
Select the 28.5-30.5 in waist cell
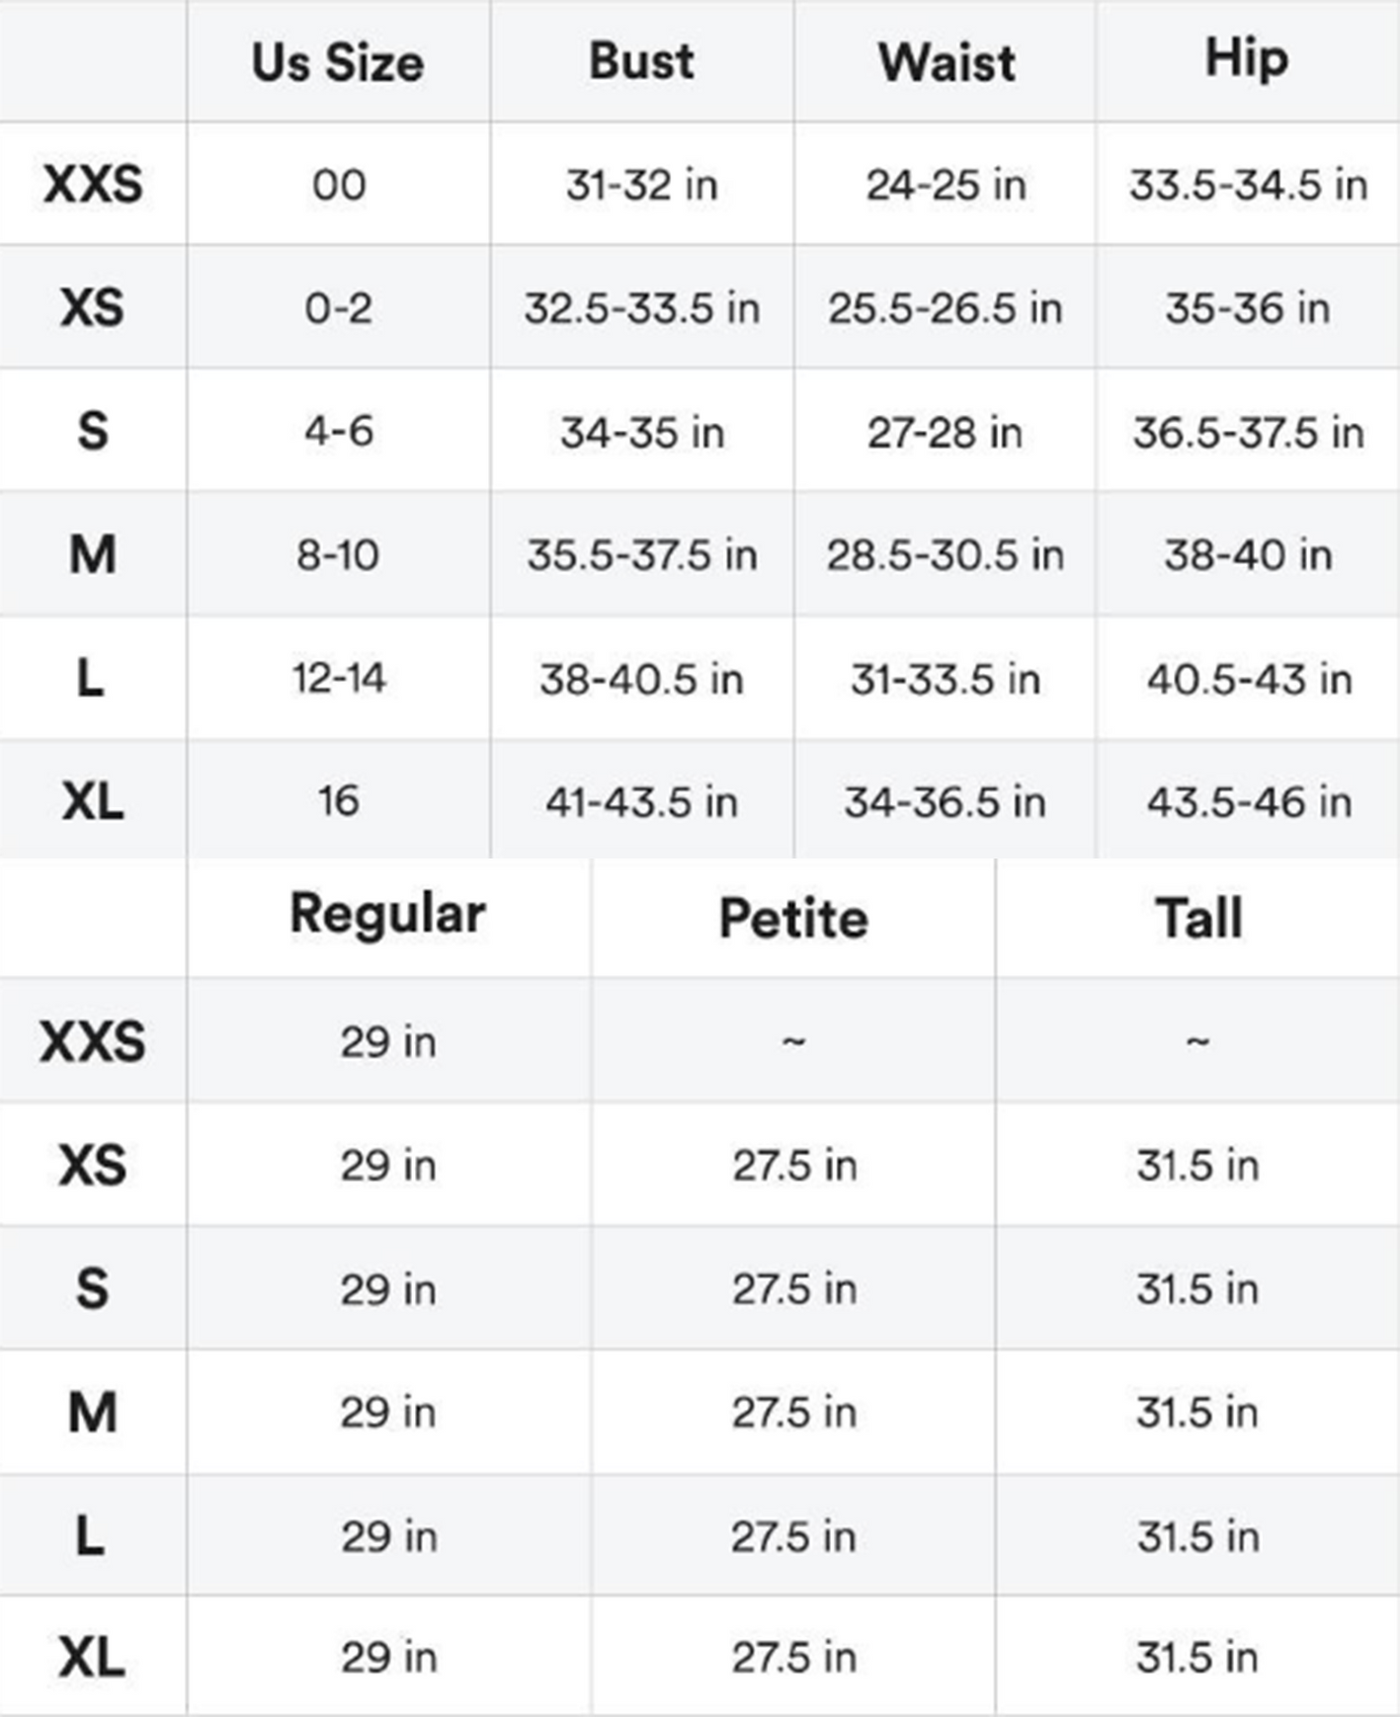[x=945, y=555]
